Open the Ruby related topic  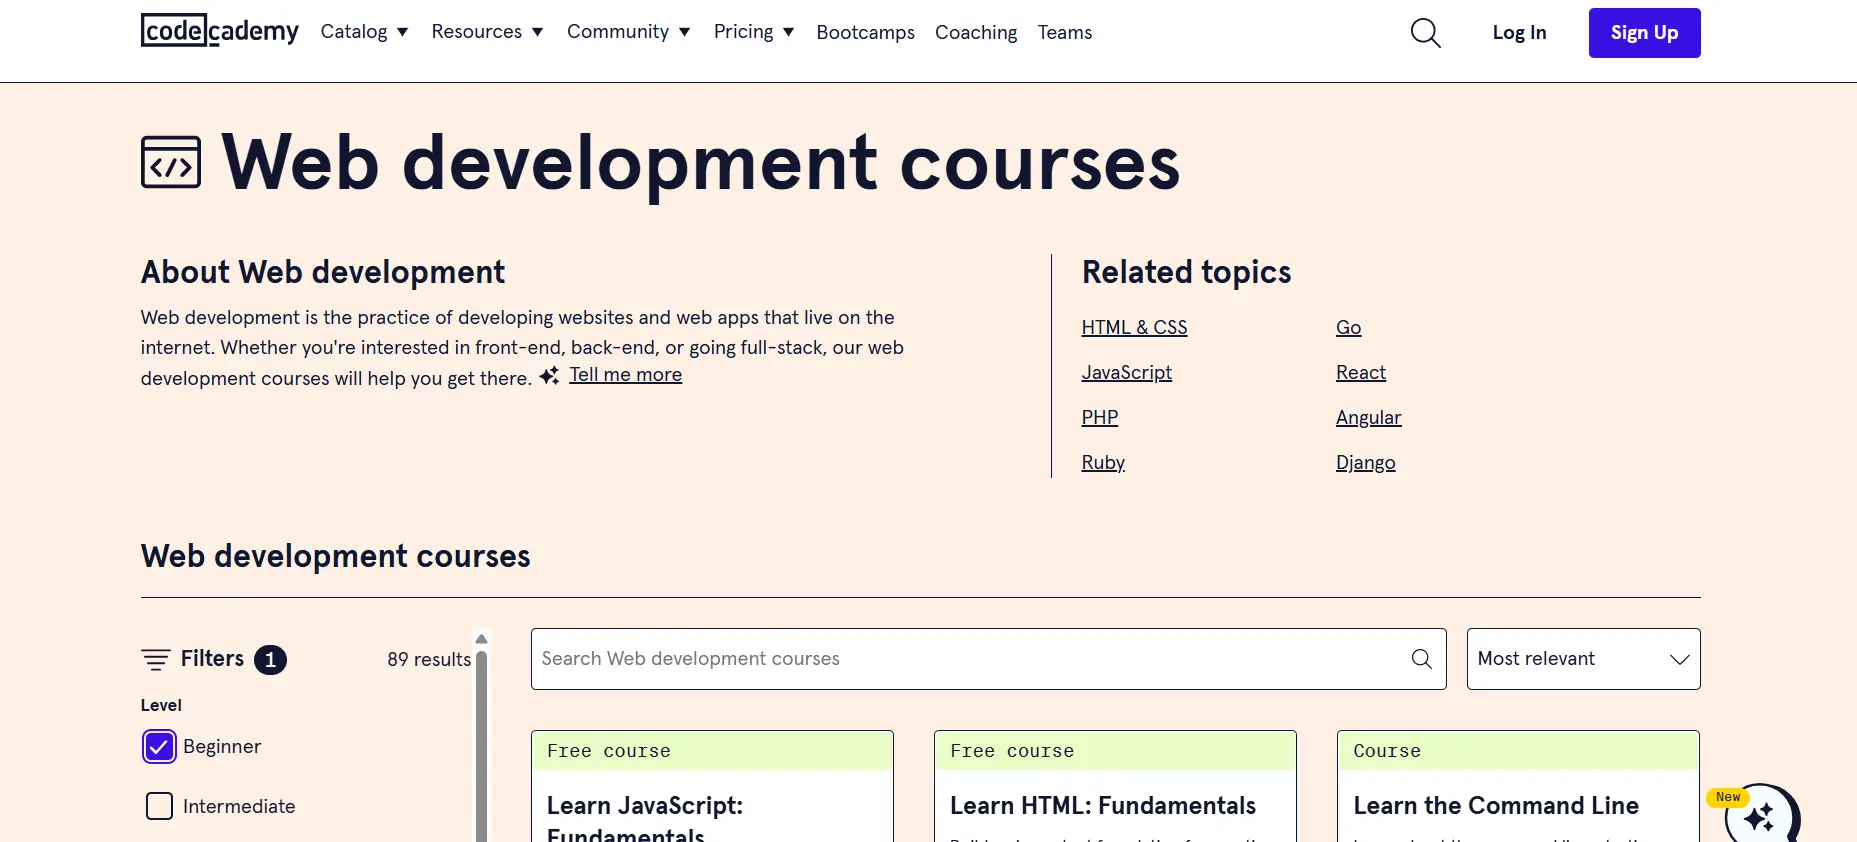tap(1103, 463)
